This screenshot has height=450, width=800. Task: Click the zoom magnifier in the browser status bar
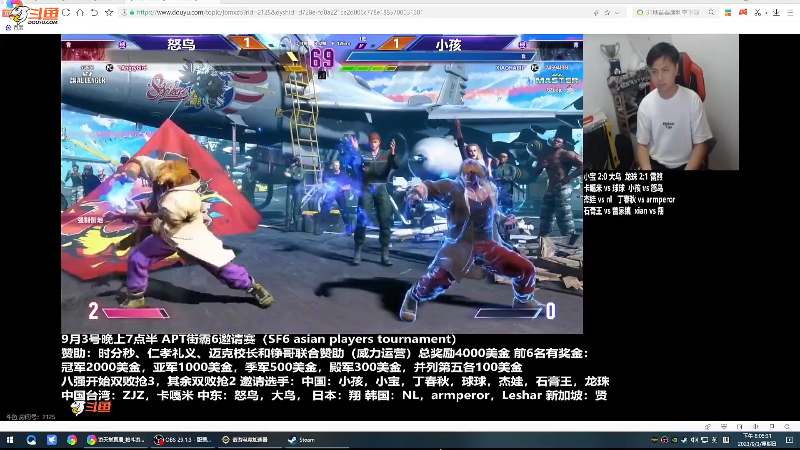pos(787,427)
